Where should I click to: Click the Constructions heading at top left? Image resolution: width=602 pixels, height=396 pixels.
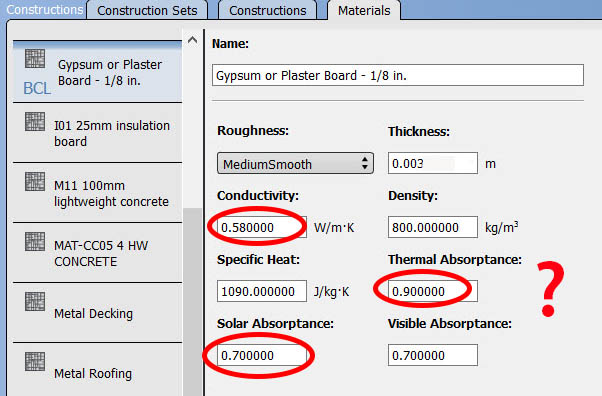click(x=45, y=10)
